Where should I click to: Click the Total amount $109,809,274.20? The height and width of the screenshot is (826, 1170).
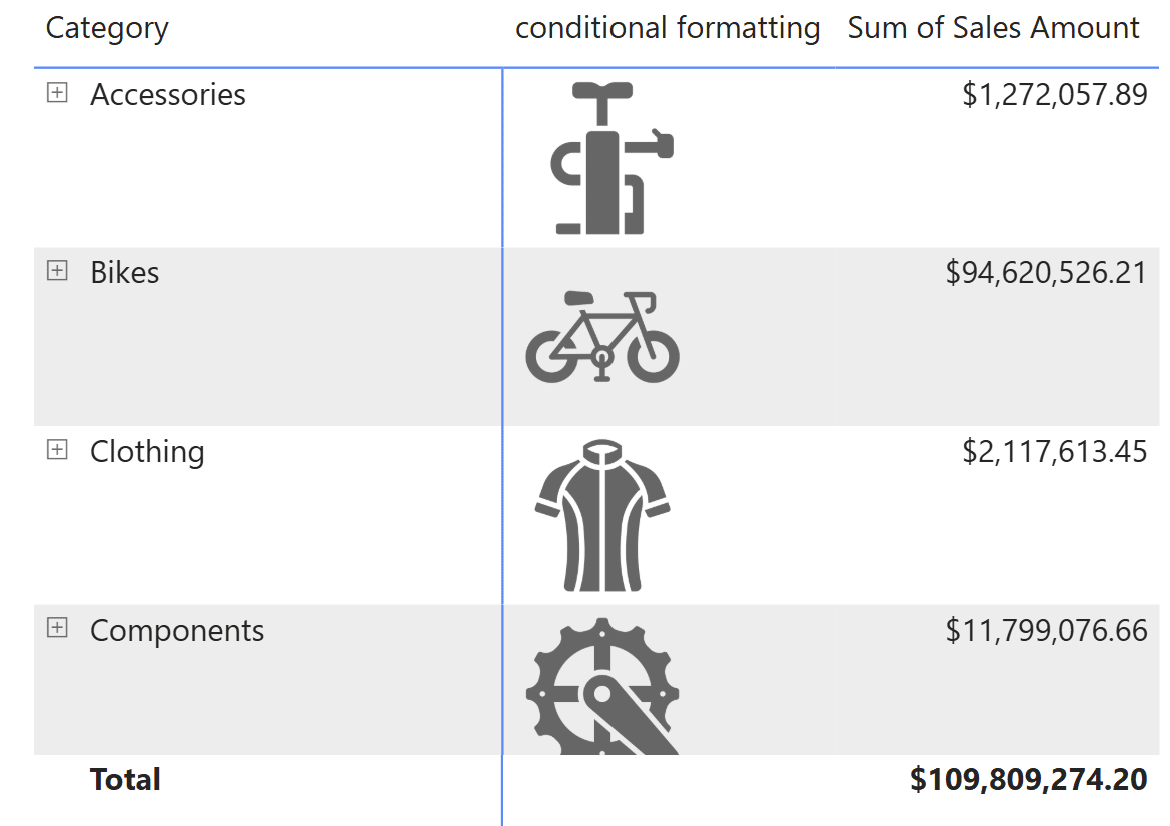[1028, 780]
